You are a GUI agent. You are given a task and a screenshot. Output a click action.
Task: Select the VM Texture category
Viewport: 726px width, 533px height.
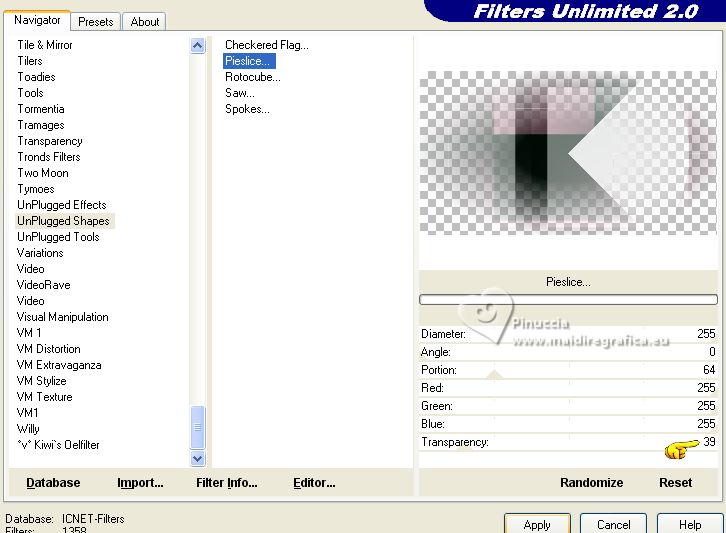(44, 397)
